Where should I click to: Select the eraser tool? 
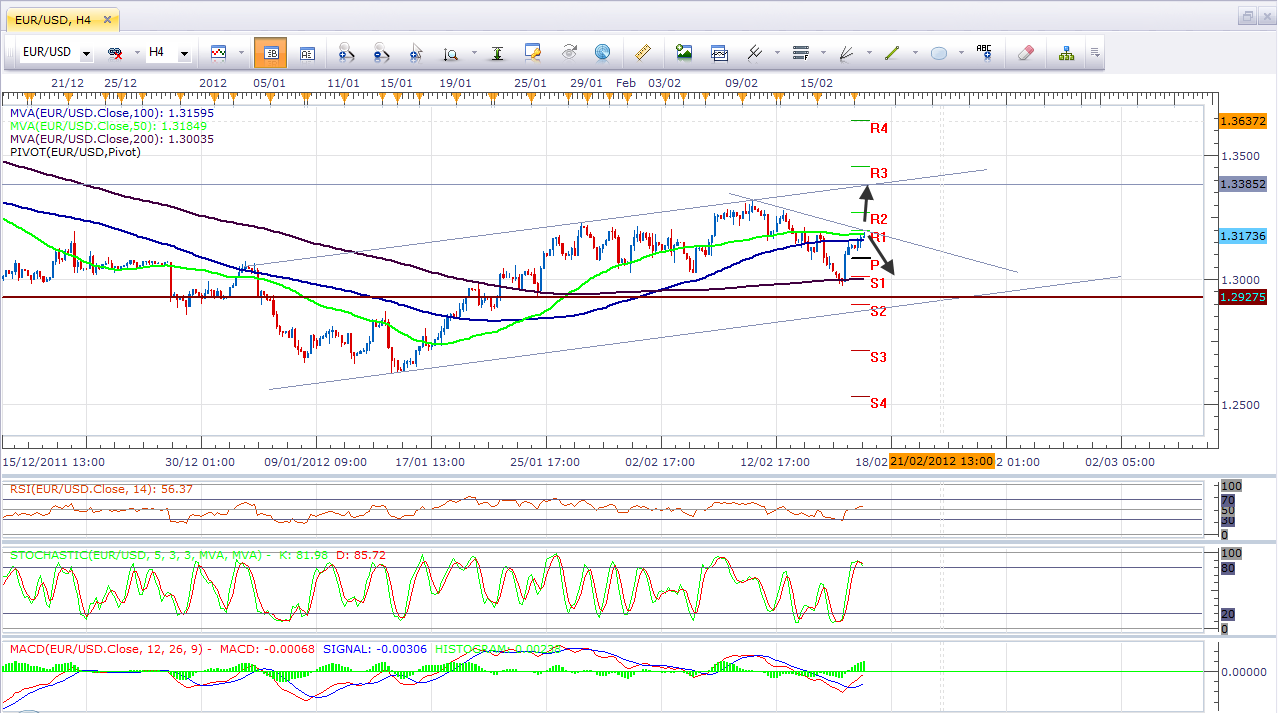(x=1025, y=53)
